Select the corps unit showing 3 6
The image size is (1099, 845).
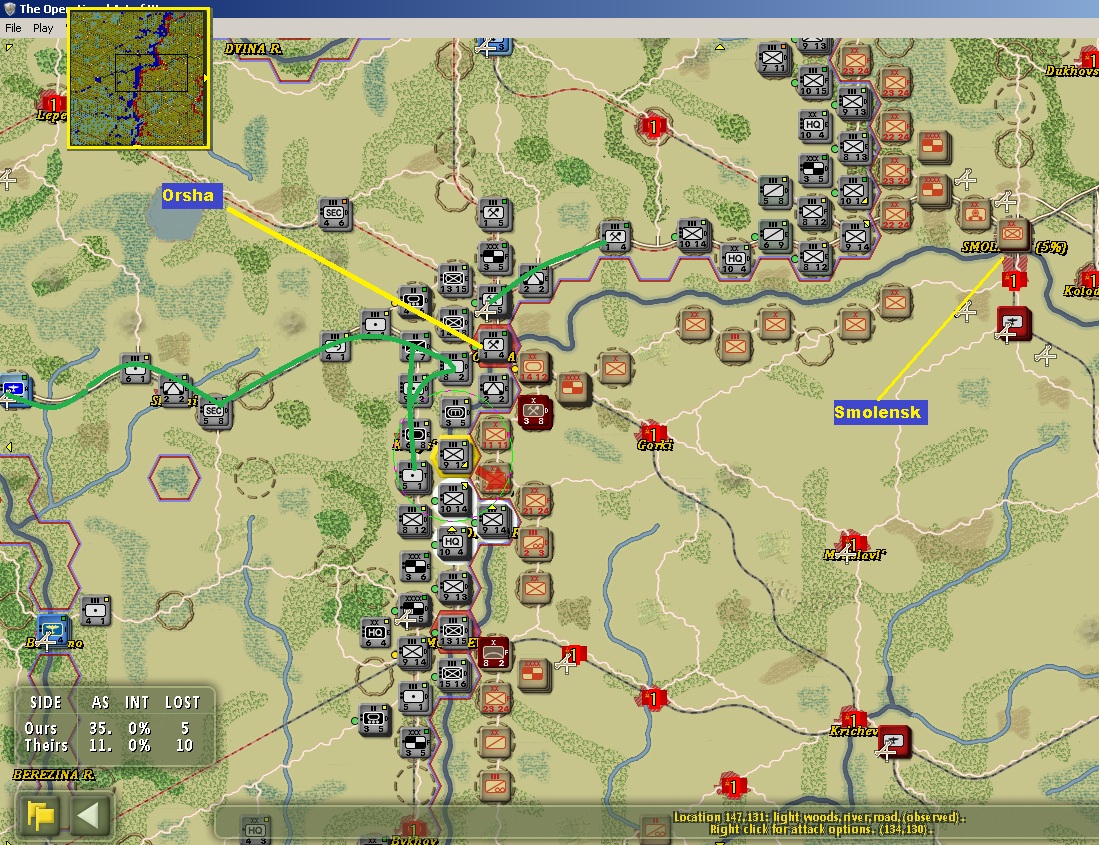[x=414, y=566]
